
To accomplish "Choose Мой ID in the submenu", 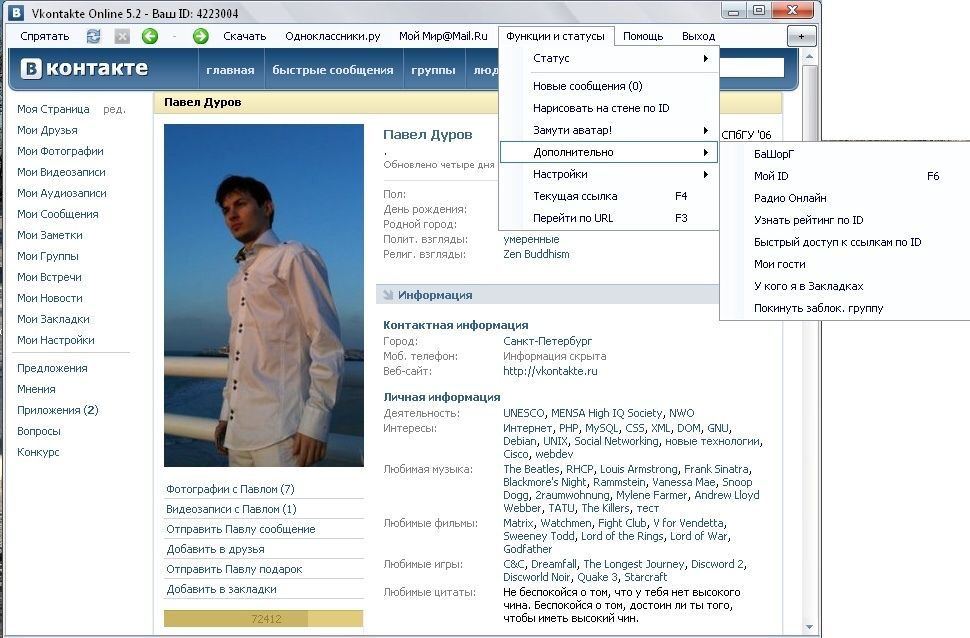I will click(x=845, y=176).
